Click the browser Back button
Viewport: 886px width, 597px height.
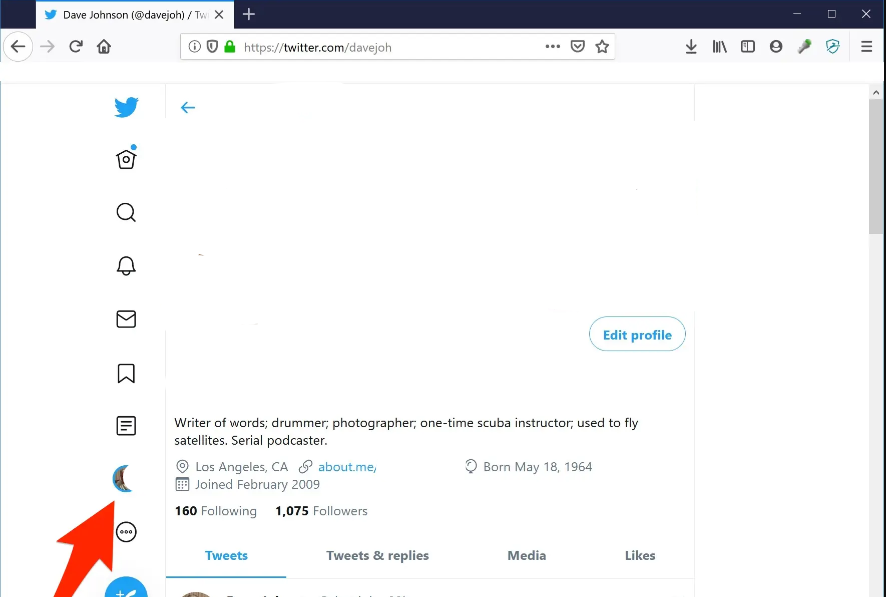coord(18,46)
